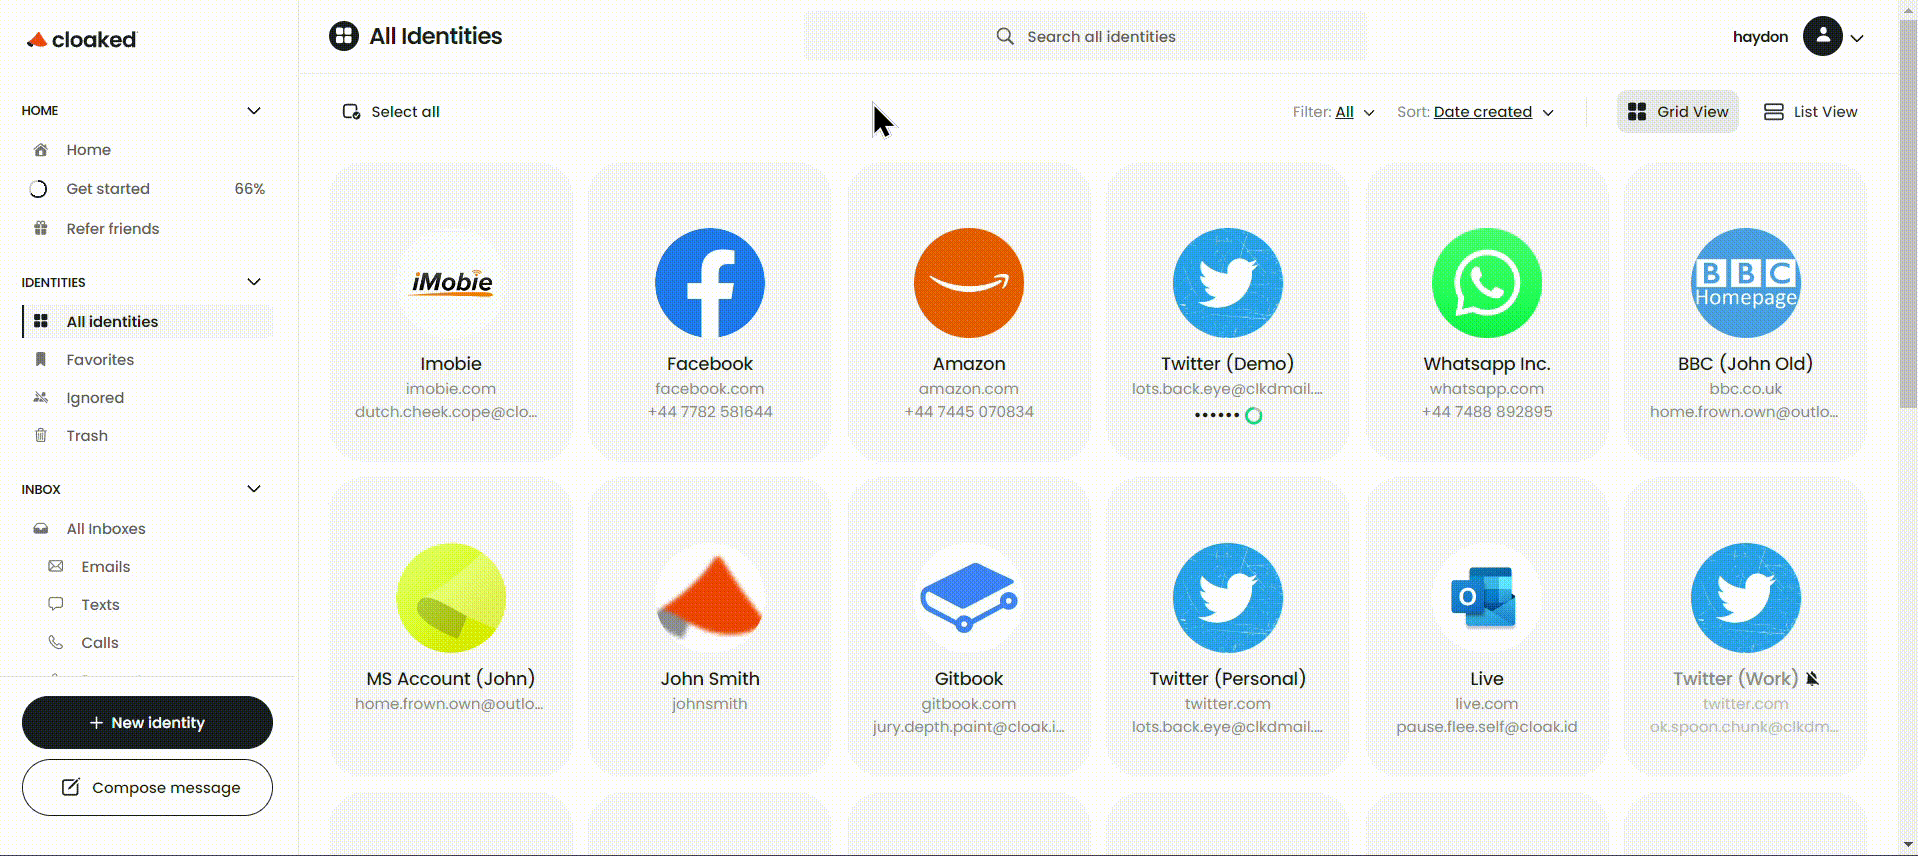Open the Sort: Date created dropdown
Image resolution: width=1918 pixels, height=856 pixels.
coord(1476,112)
